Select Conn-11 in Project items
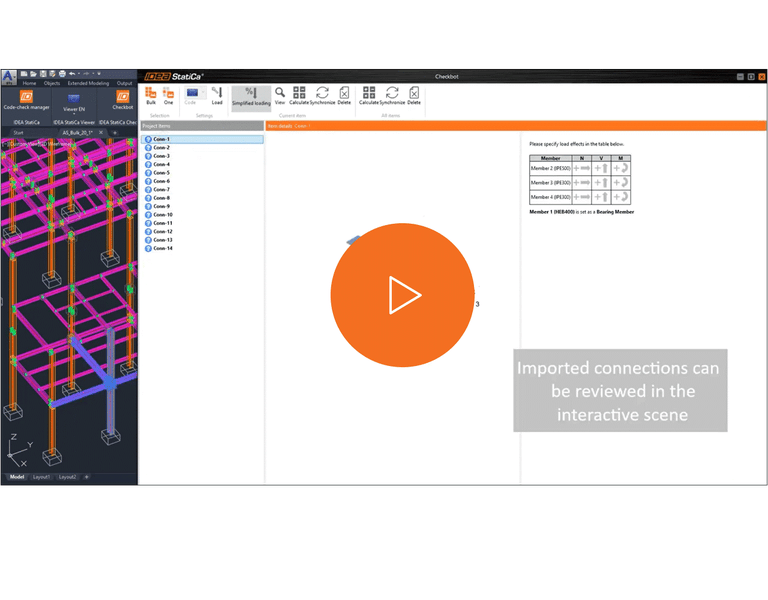Viewport: 768px width, 600px height. 159,223
